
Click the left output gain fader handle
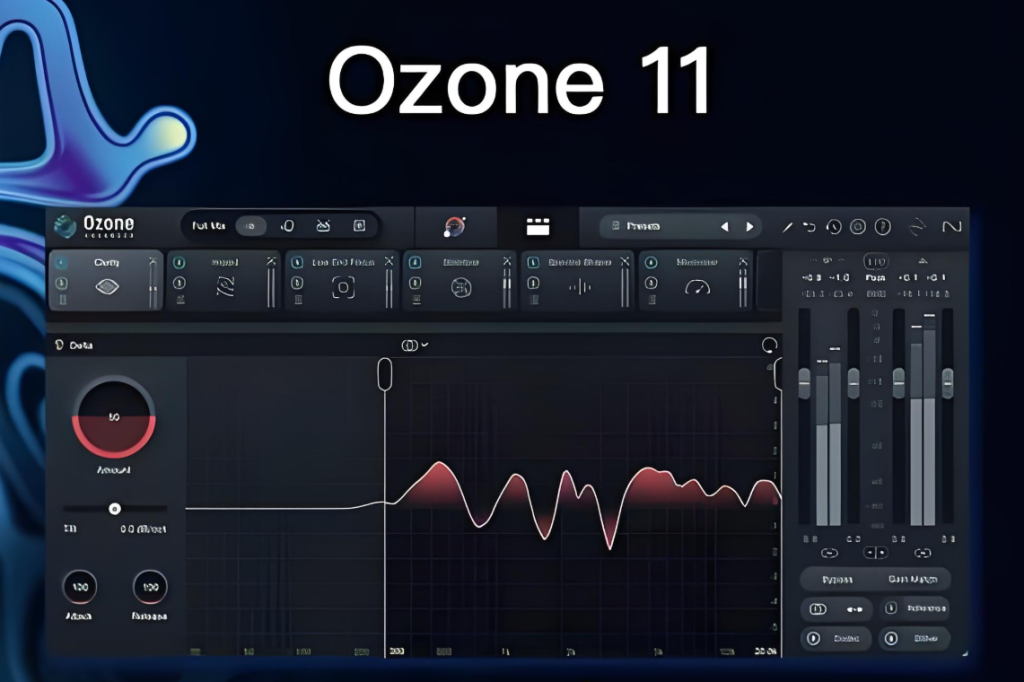point(899,383)
